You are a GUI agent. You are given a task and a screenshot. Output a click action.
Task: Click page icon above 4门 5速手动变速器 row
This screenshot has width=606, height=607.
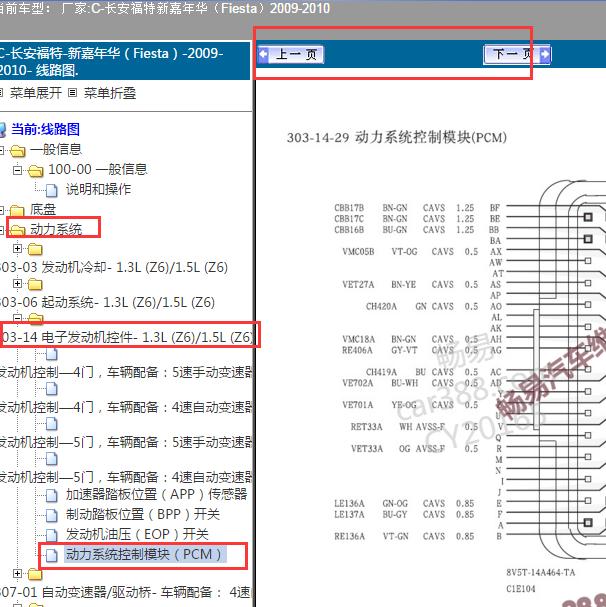pyautogui.click(x=52, y=354)
